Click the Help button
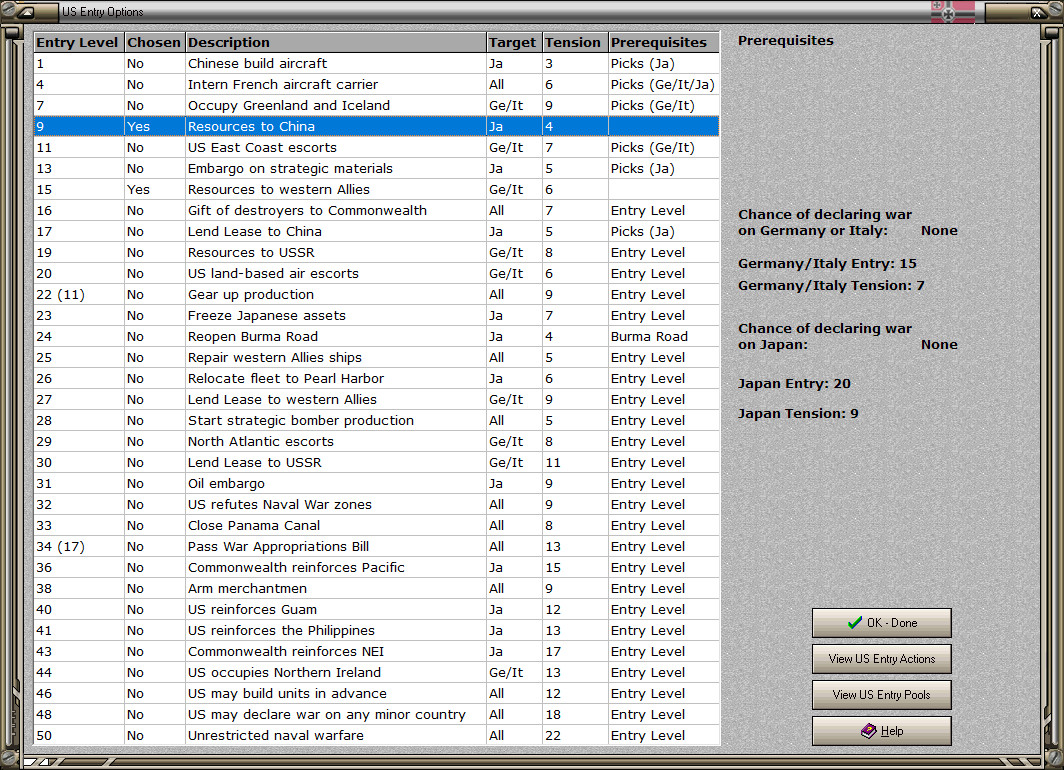Image resolution: width=1064 pixels, height=770 pixels. pyautogui.click(x=881, y=731)
